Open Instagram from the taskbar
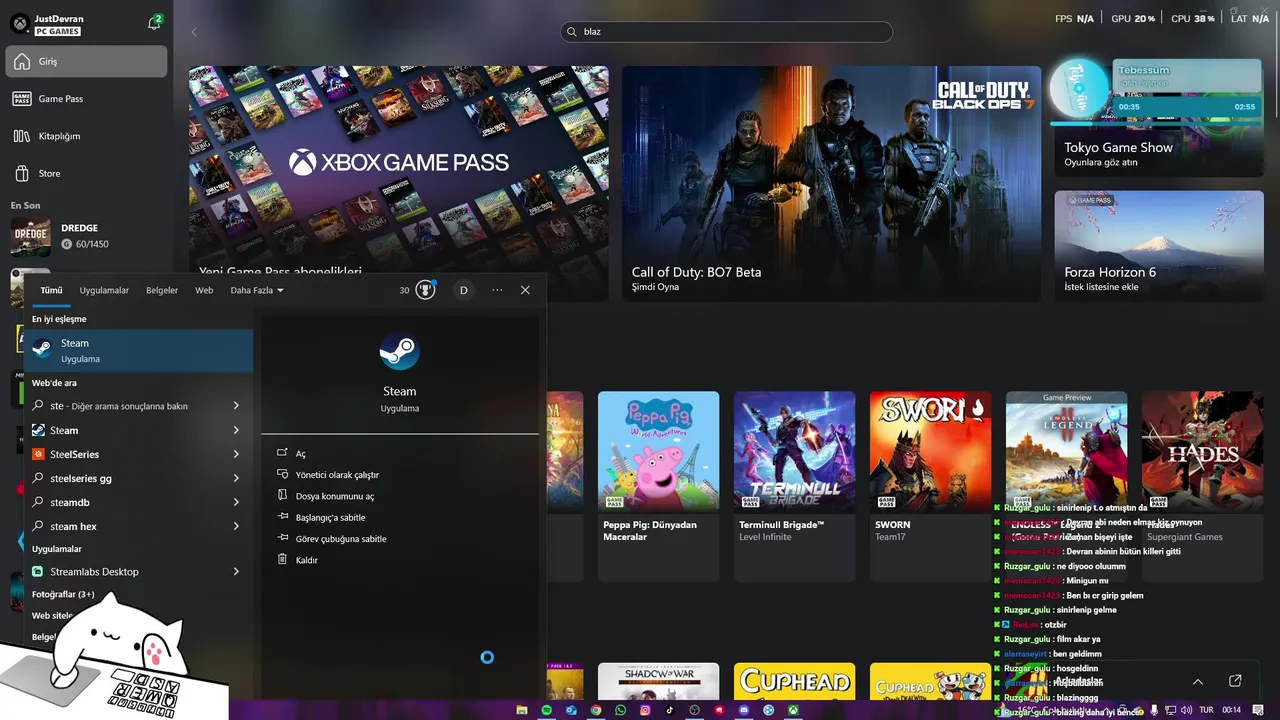The height and width of the screenshot is (720, 1280). [645, 710]
